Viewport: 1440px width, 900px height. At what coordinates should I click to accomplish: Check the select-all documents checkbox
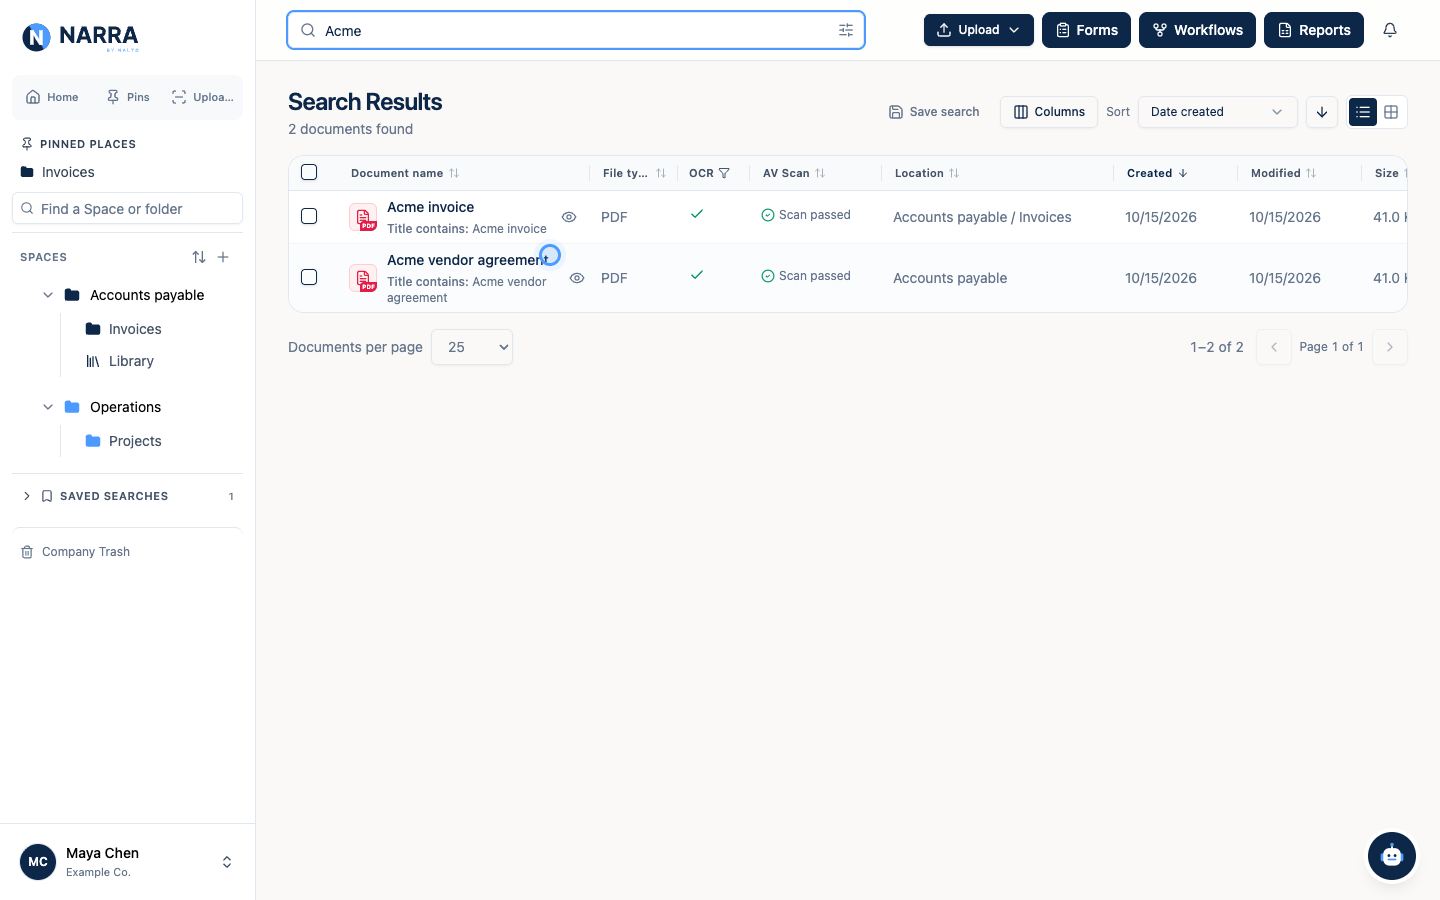point(309,172)
